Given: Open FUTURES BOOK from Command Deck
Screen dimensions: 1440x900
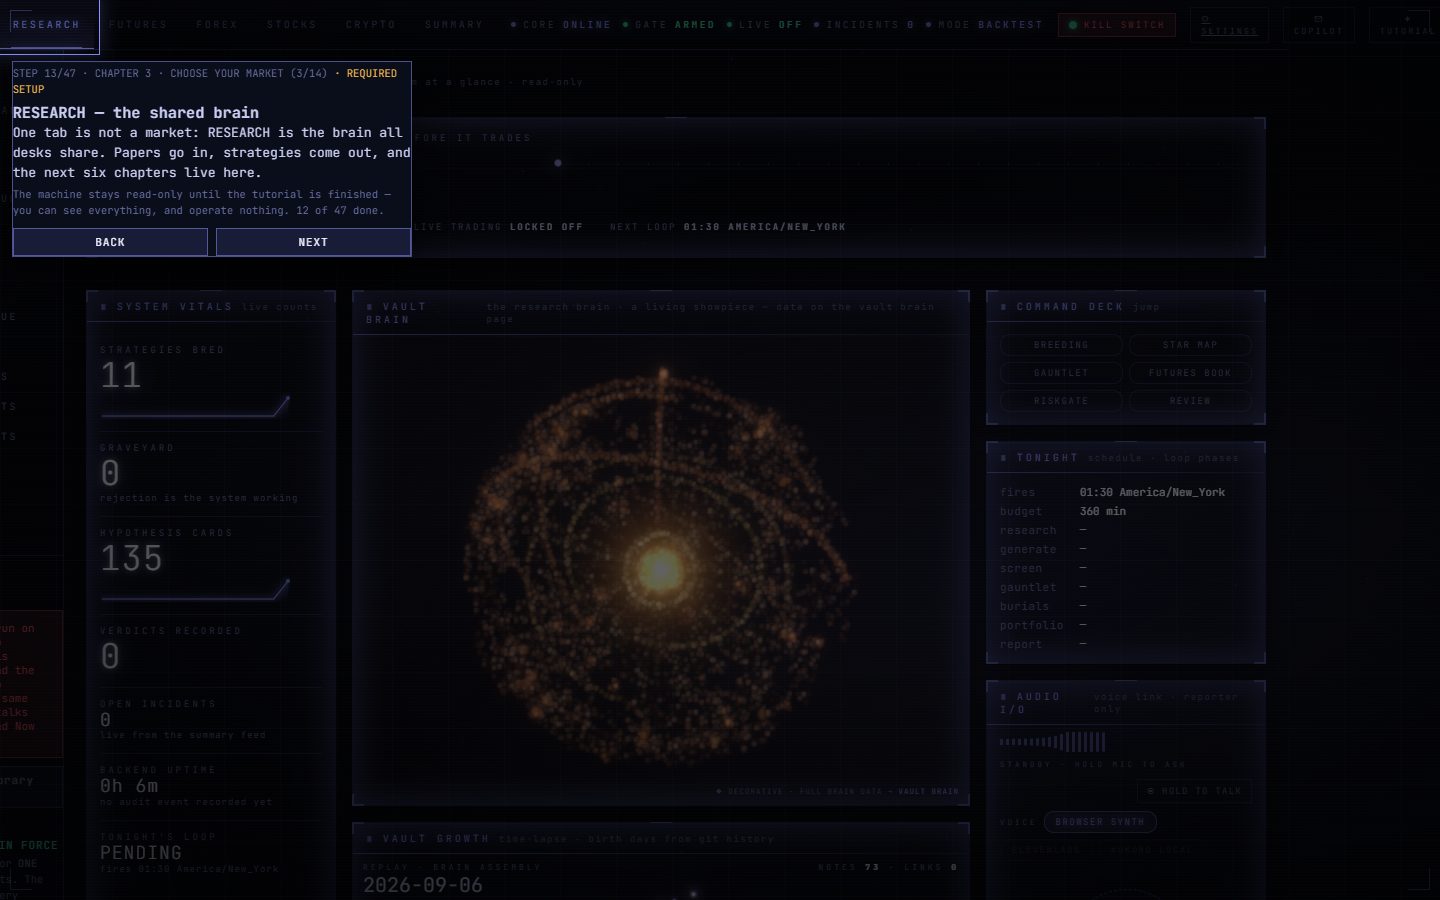Looking at the screenshot, I should click(1190, 373).
